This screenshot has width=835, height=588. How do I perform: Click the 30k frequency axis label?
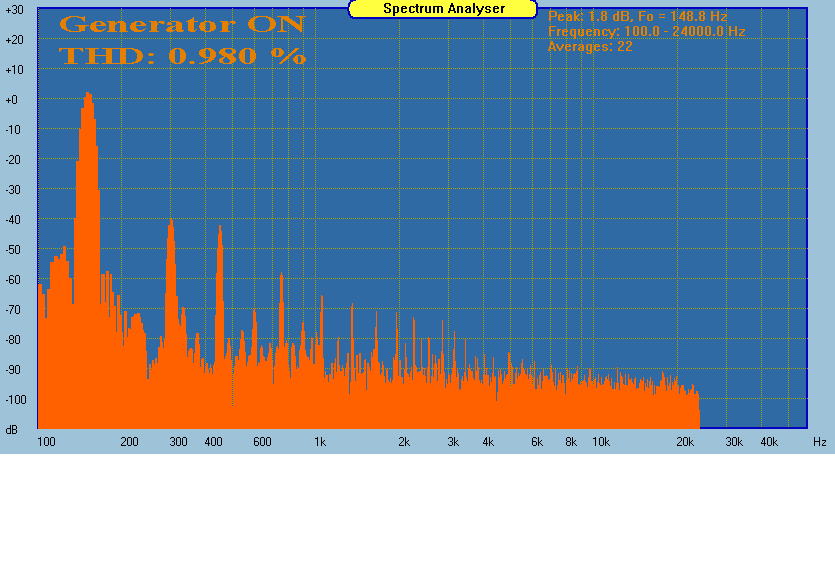click(x=734, y=442)
